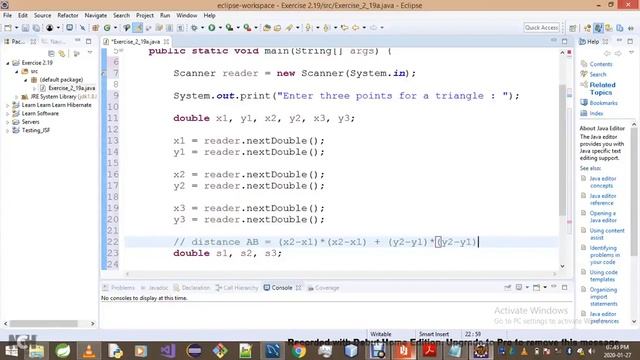Click the Next Annotation toolbar icon

point(309,28)
